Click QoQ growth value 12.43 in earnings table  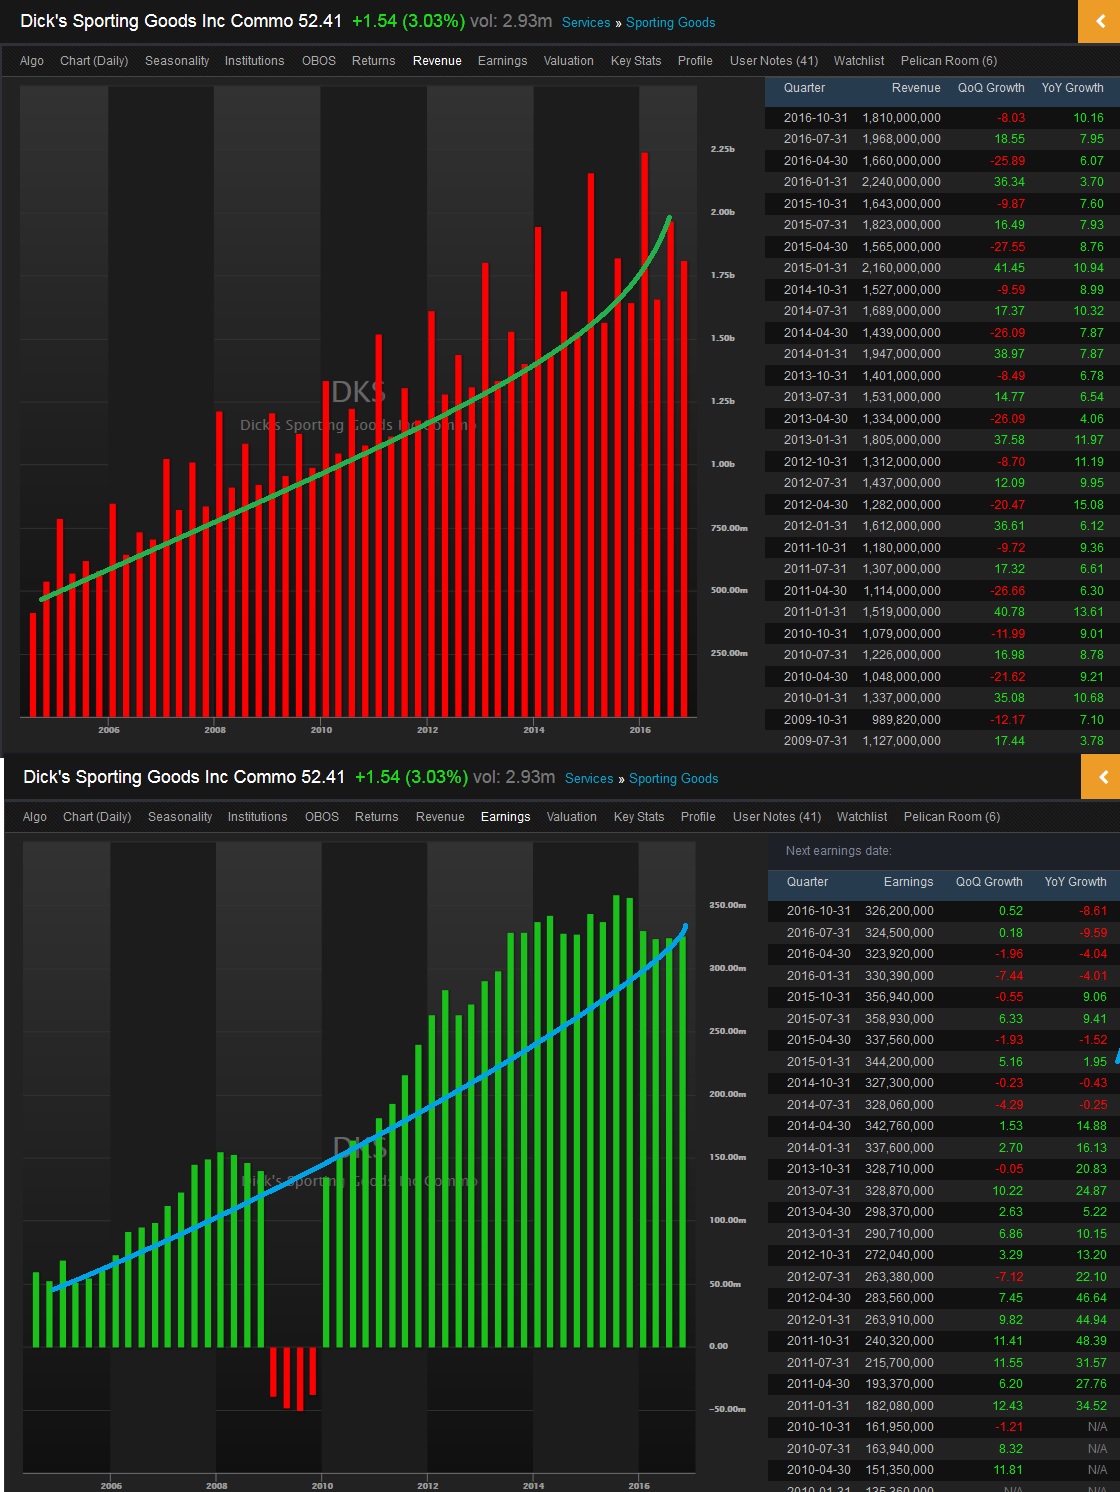pyautogui.click(x=1007, y=1406)
